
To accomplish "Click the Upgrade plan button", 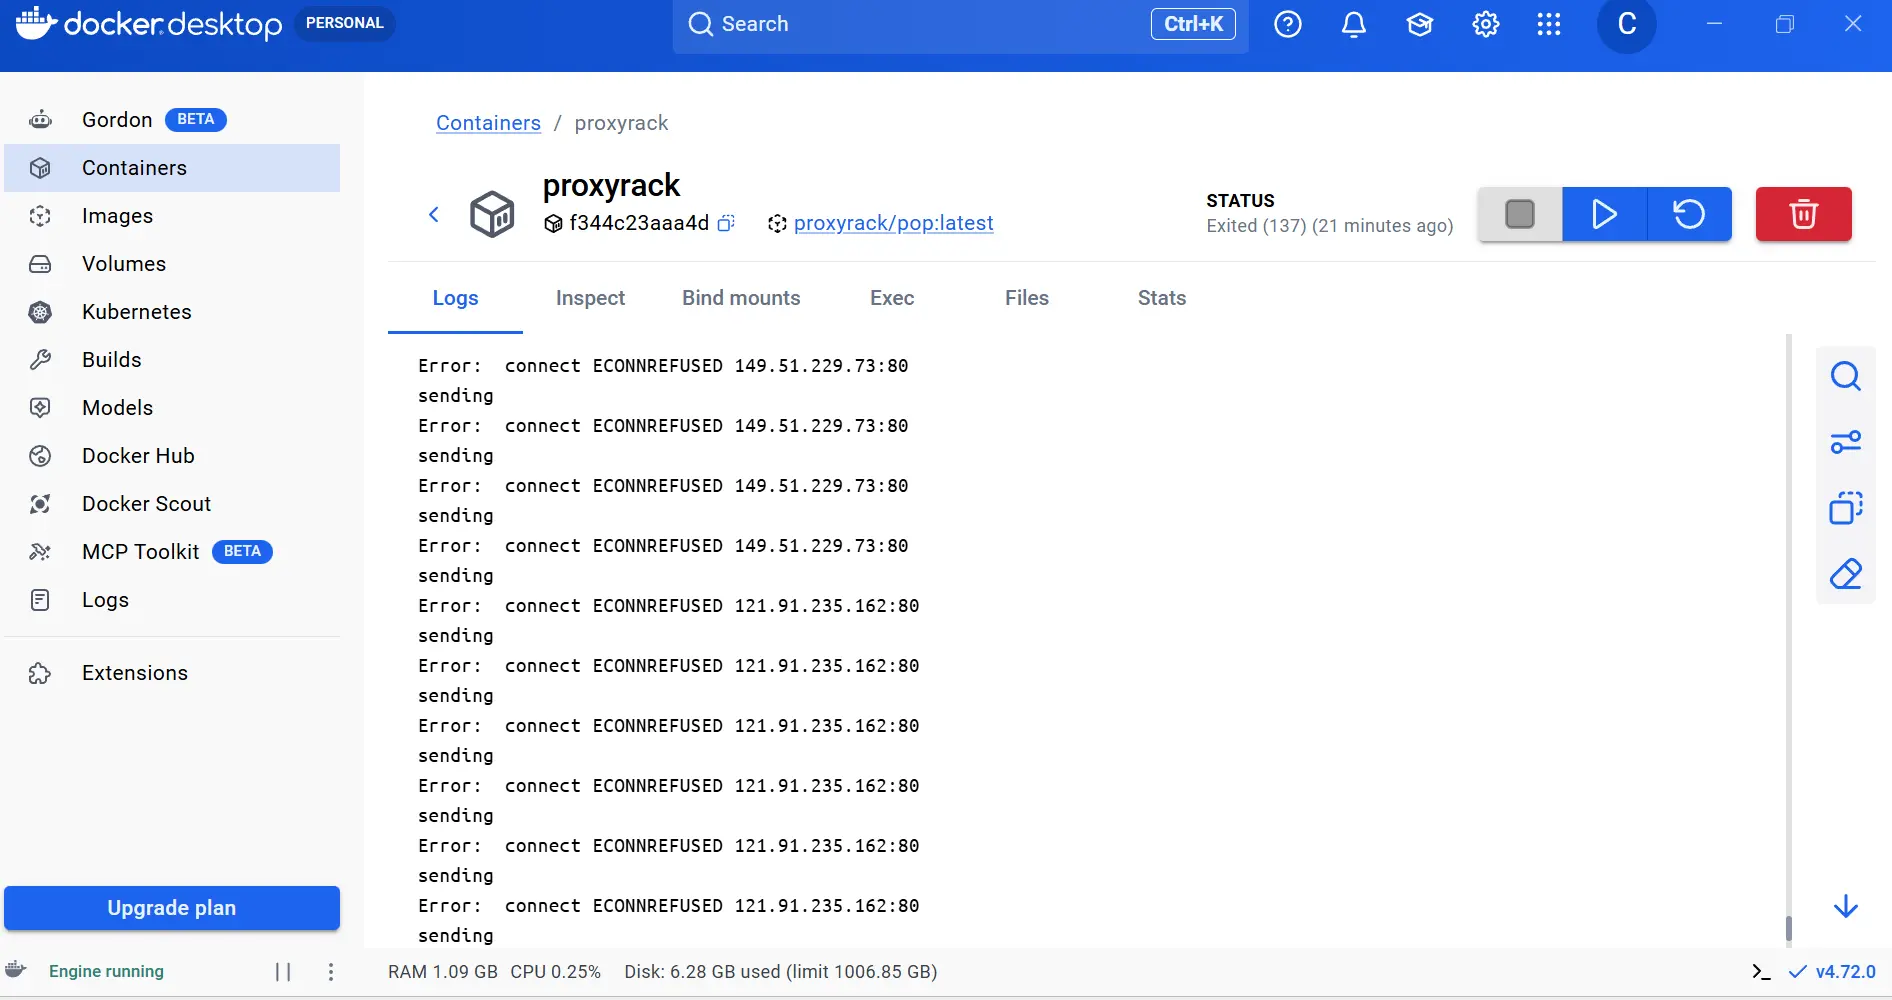I will [172, 908].
